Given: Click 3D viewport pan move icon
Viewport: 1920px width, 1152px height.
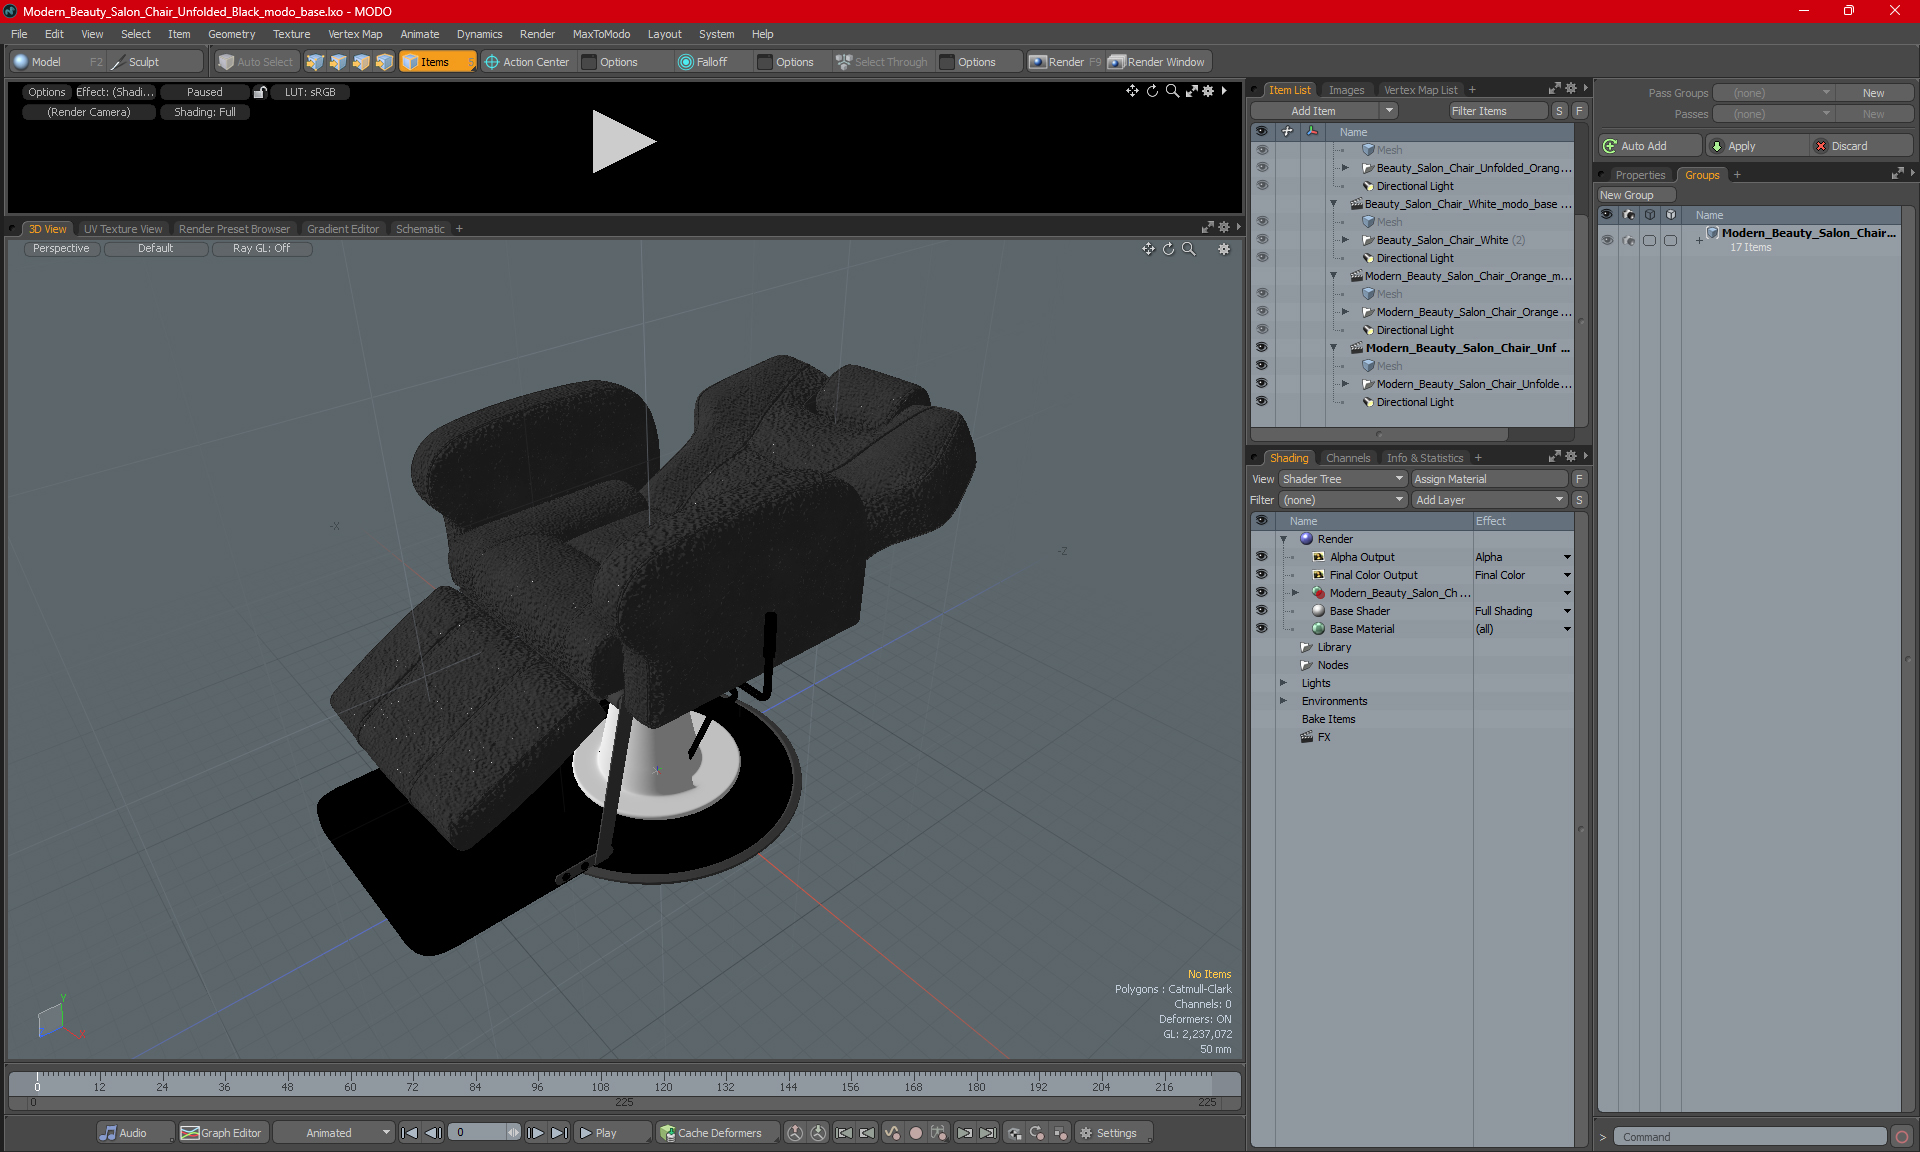Looking at the screenshot, I should point(1148,249).
